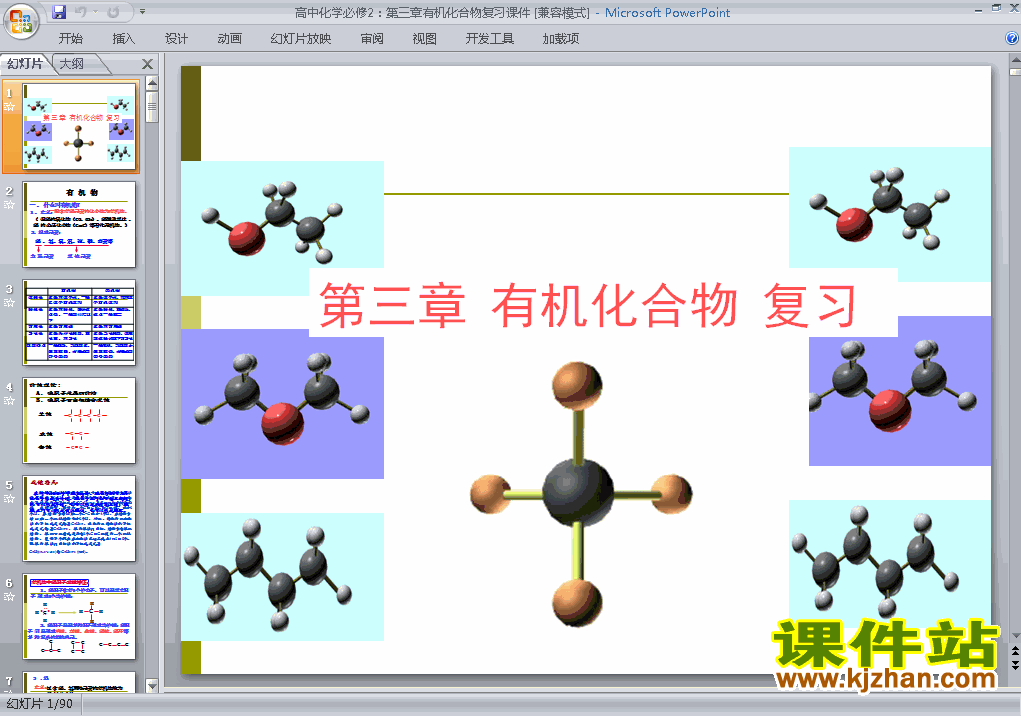Click the central methane molecule model image
This screenshot has height=716, width=1021.
click(x=580, y=493)
